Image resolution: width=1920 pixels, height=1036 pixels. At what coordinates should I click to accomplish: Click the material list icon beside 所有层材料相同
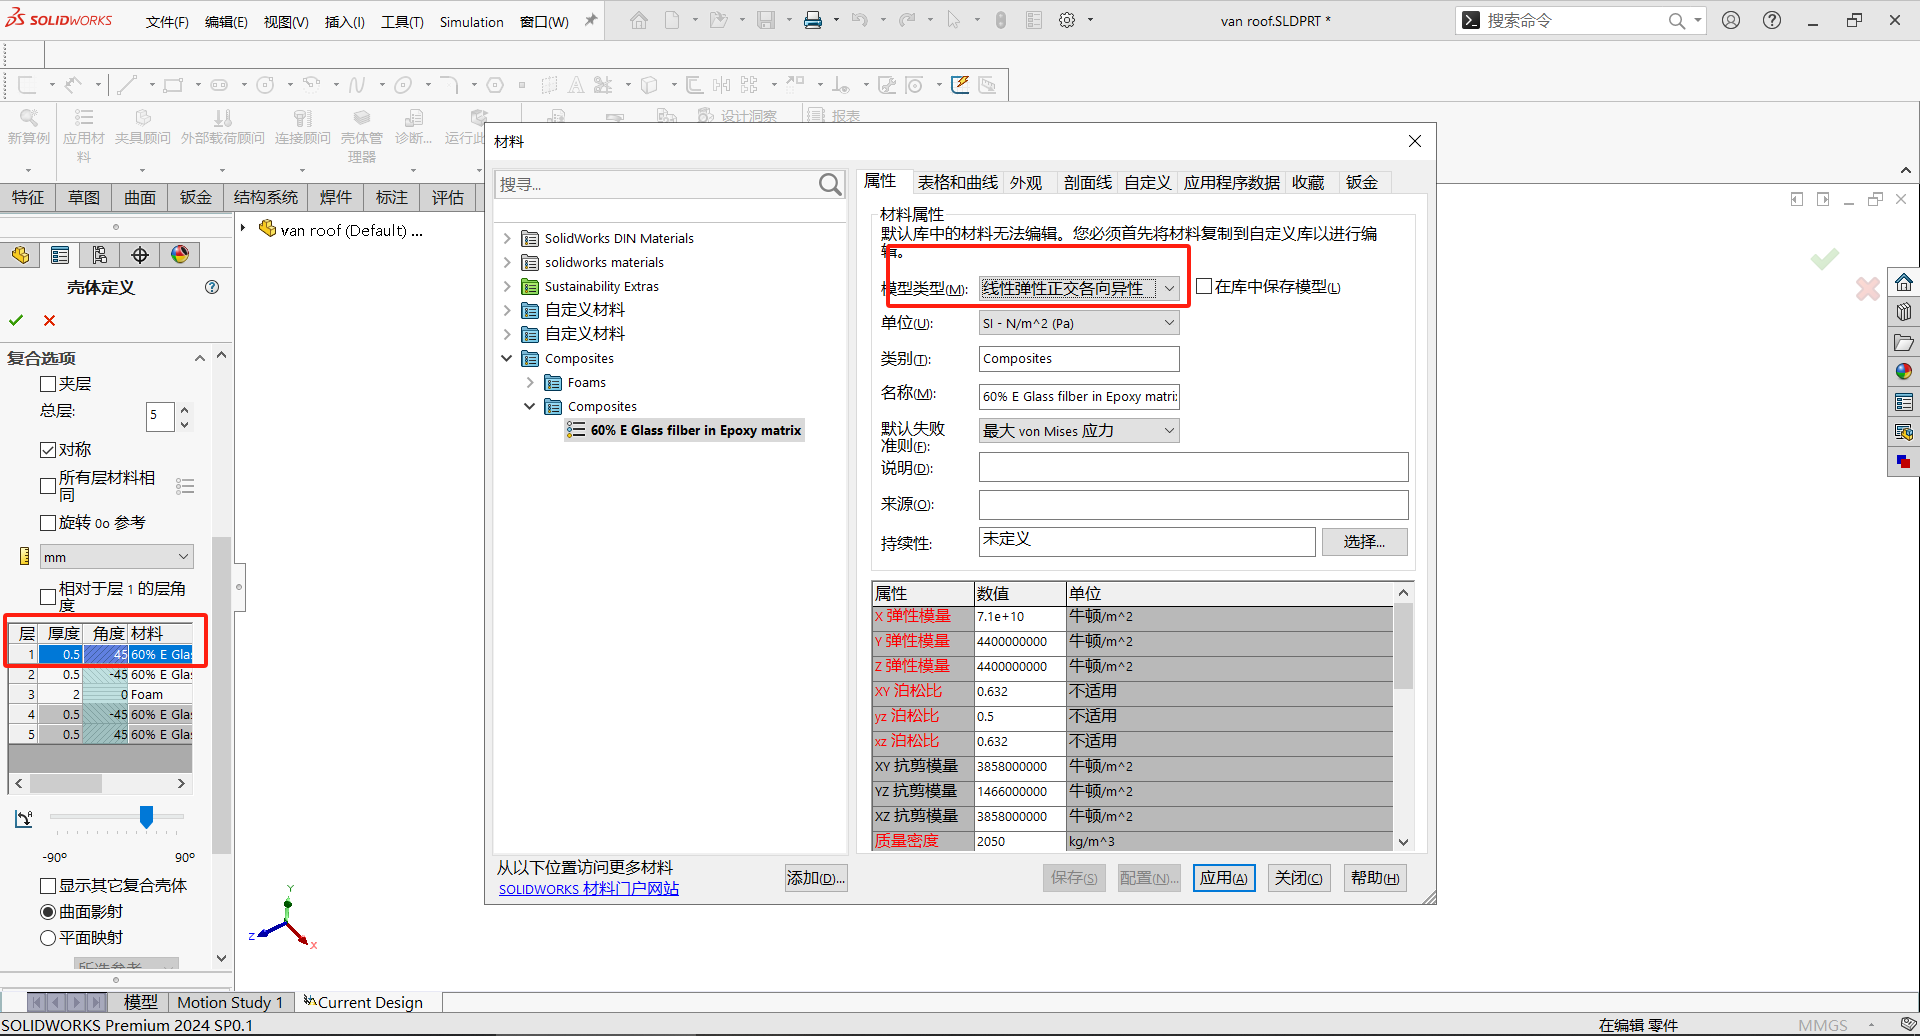[185, 486]
